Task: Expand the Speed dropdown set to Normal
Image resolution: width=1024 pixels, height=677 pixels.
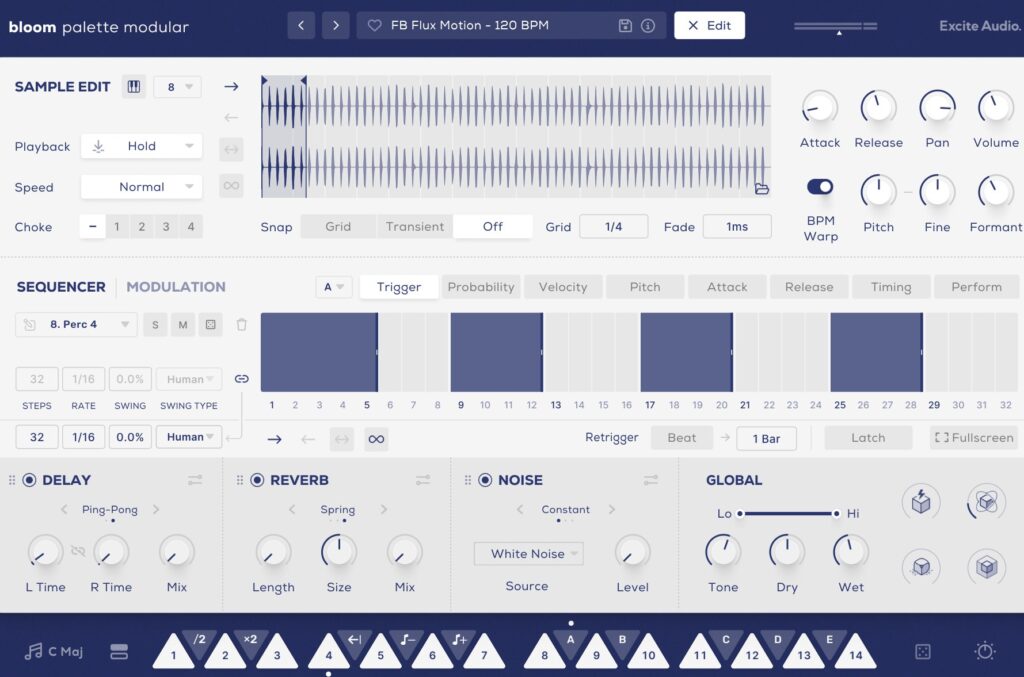Action: click(141, 187)
